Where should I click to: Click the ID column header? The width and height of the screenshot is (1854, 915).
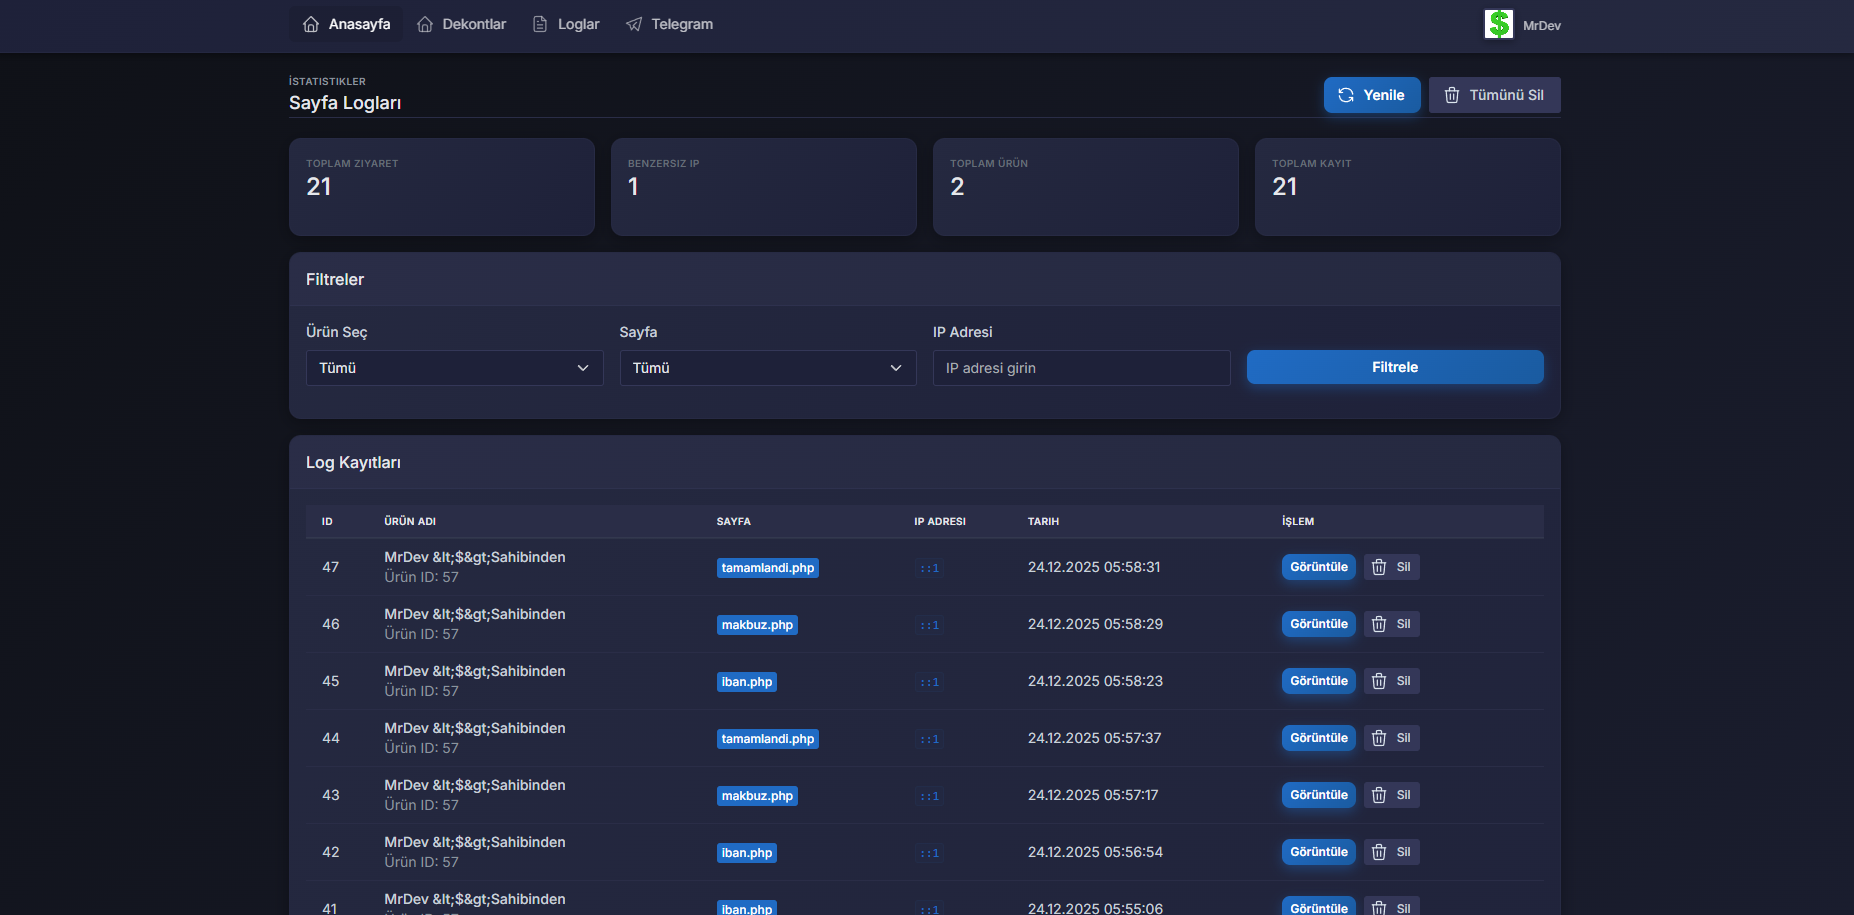(327, 521)
